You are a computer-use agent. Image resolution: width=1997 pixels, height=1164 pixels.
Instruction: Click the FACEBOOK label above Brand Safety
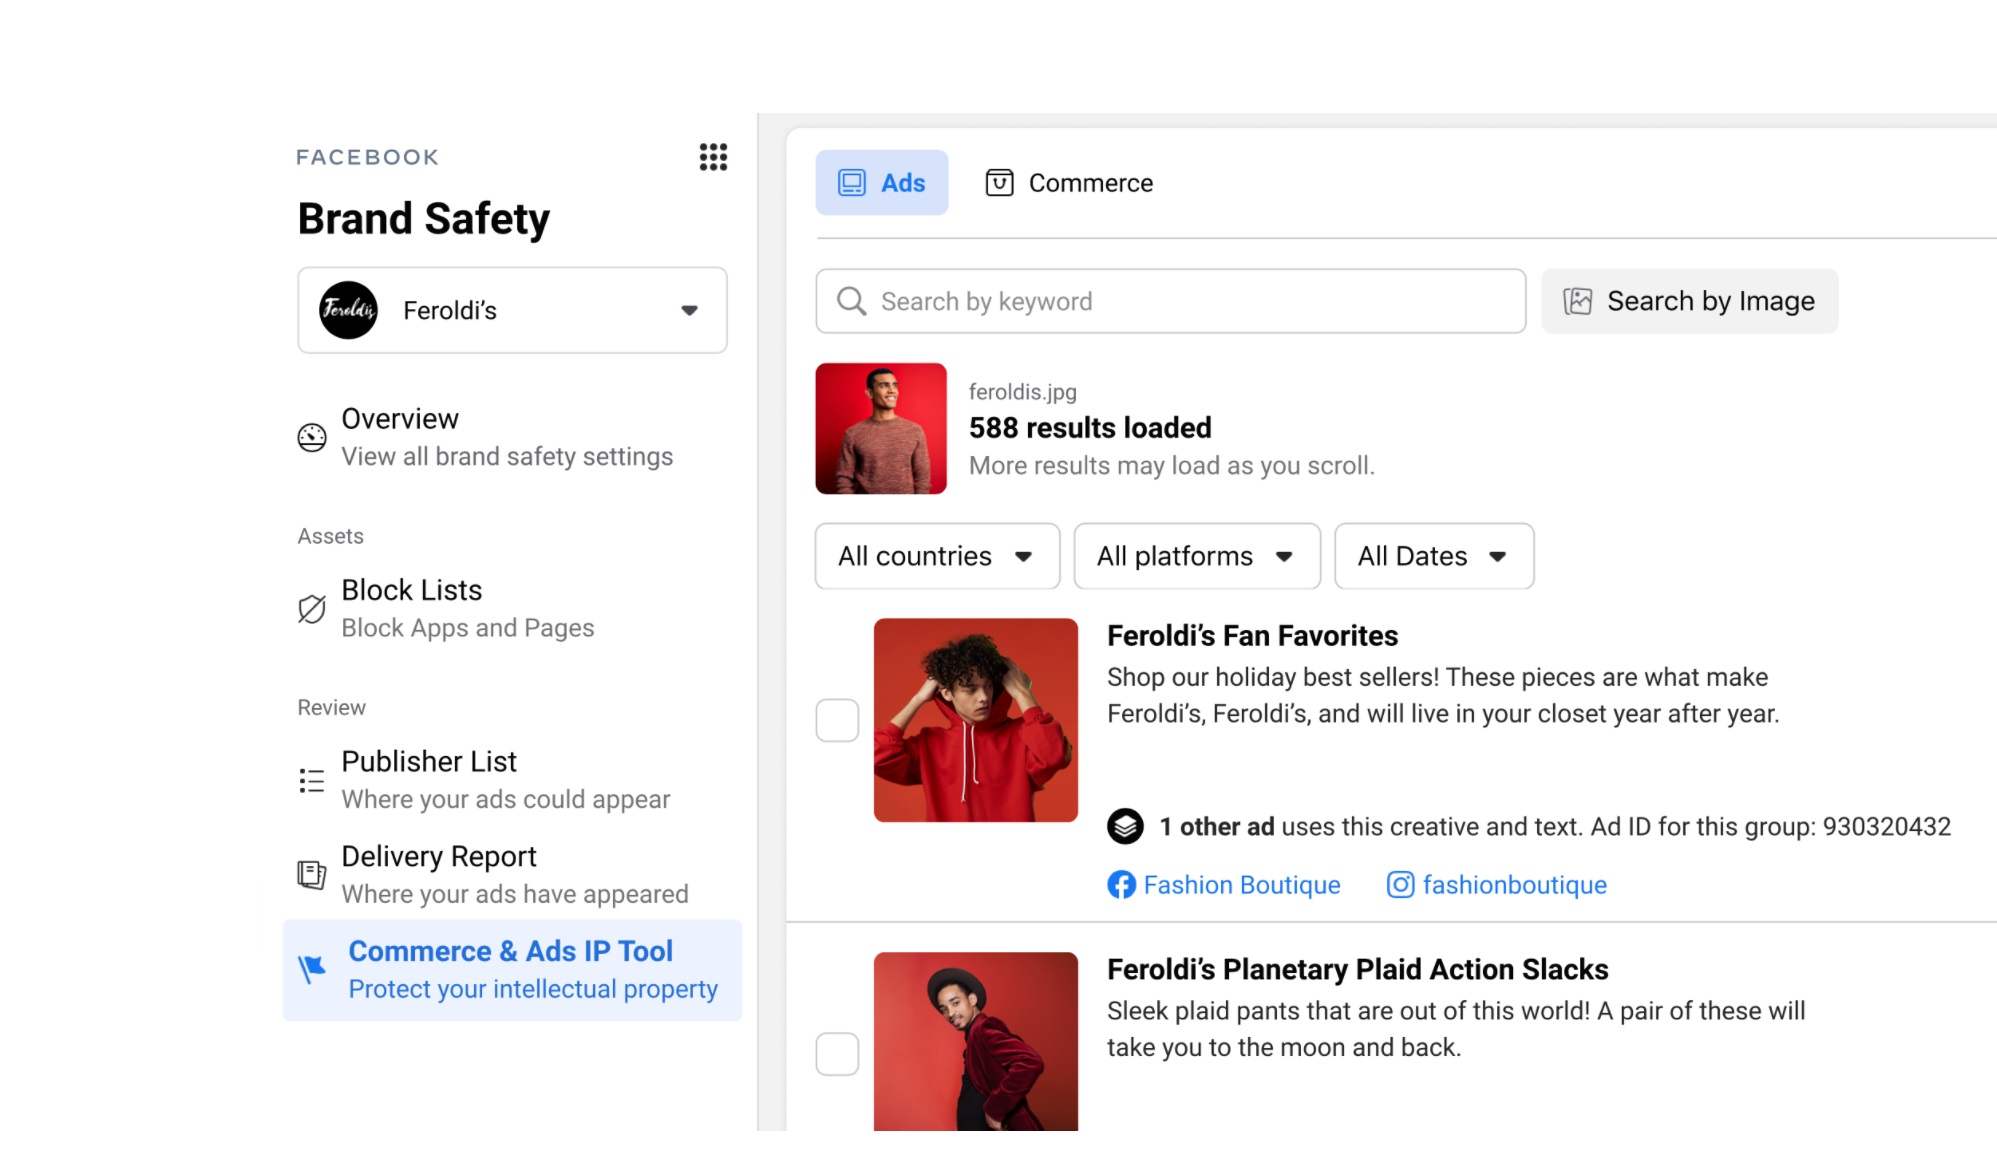pos(367,157)
